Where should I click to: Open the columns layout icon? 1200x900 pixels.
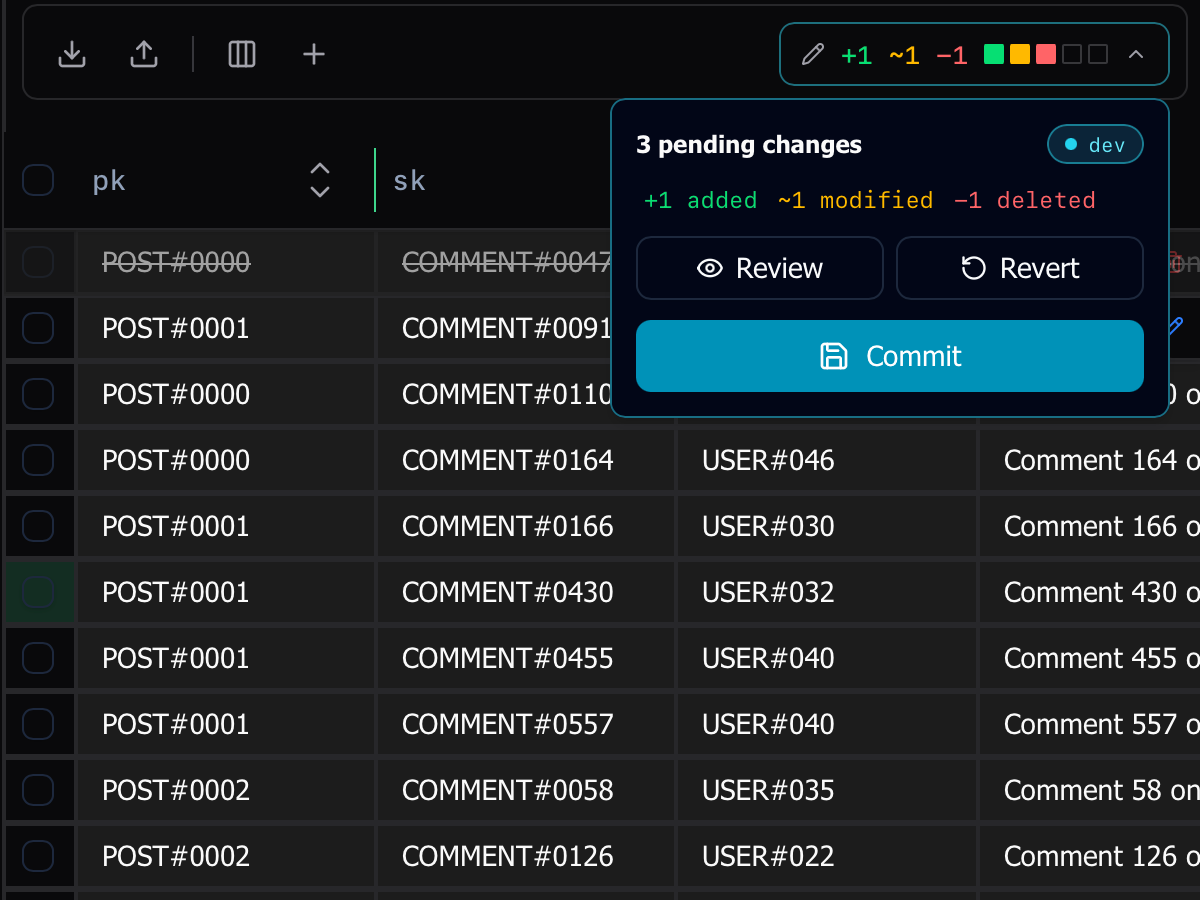242,54
